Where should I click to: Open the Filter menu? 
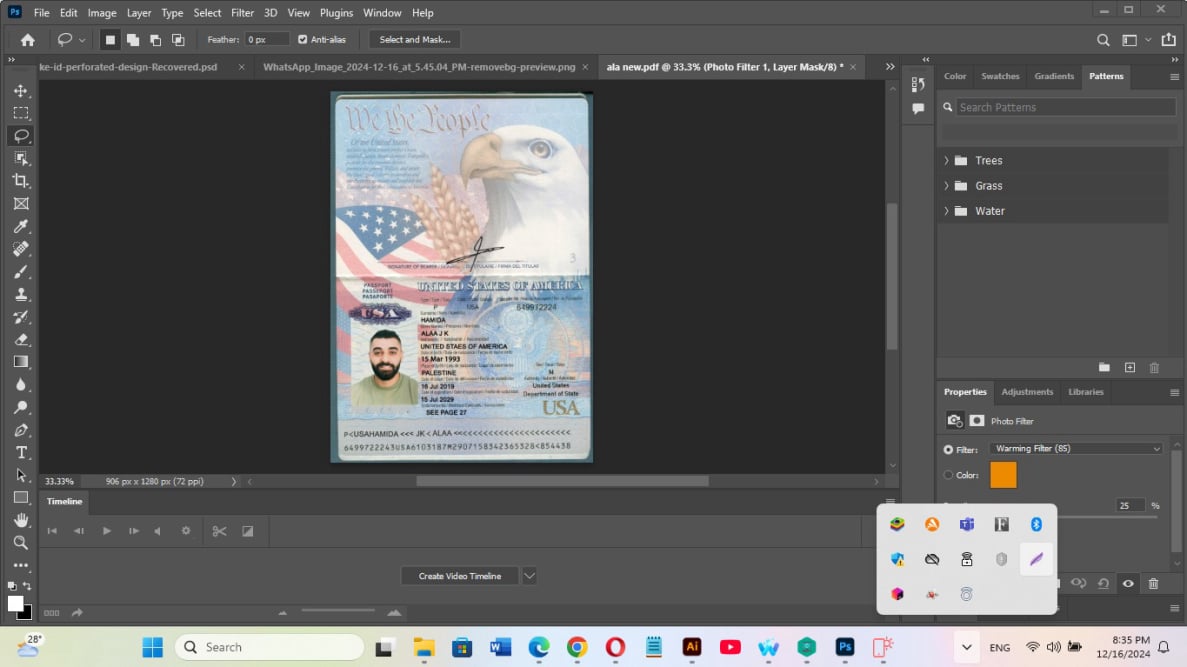[242, 13]
